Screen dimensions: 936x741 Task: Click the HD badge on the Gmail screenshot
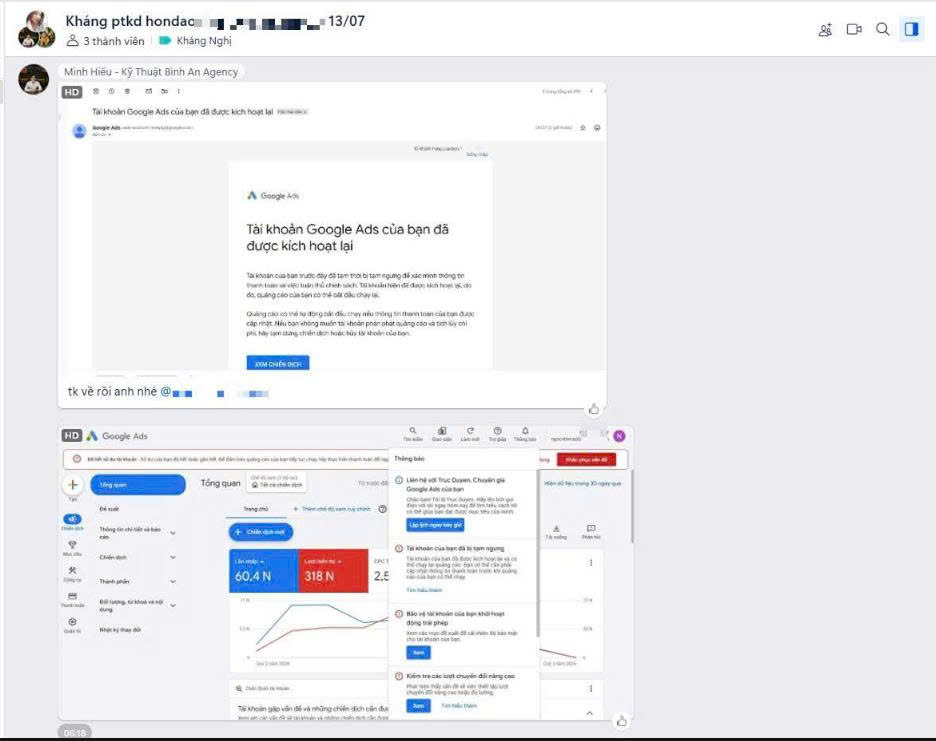72,92
